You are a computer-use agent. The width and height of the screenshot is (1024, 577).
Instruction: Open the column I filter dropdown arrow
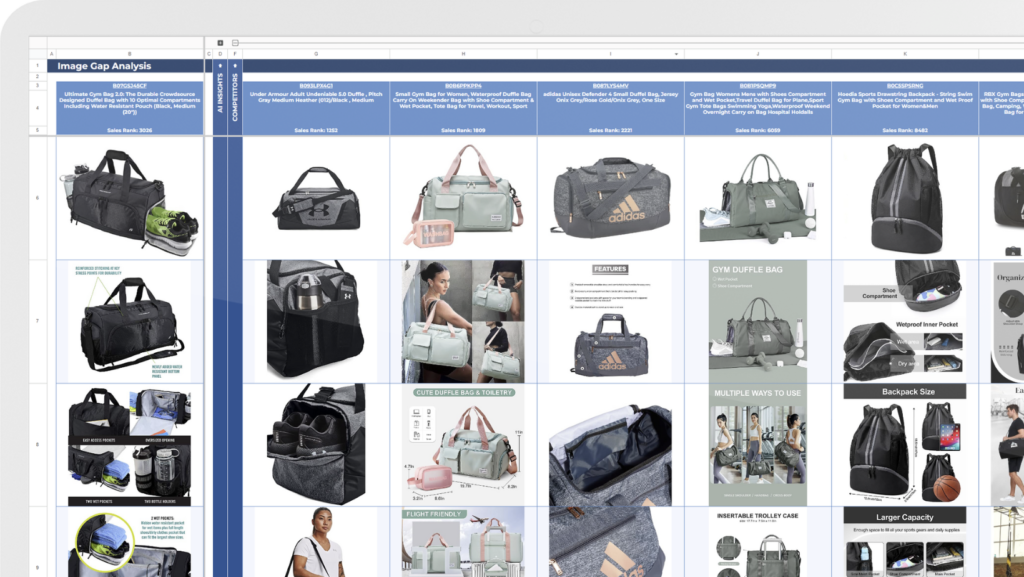coord(676,54)
